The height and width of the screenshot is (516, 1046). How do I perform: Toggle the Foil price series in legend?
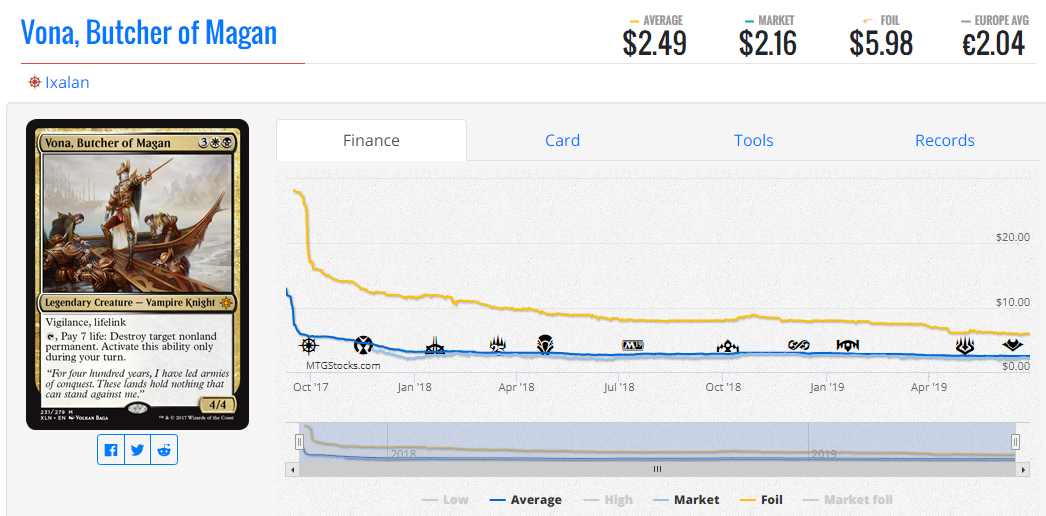[x=762, y=499]
